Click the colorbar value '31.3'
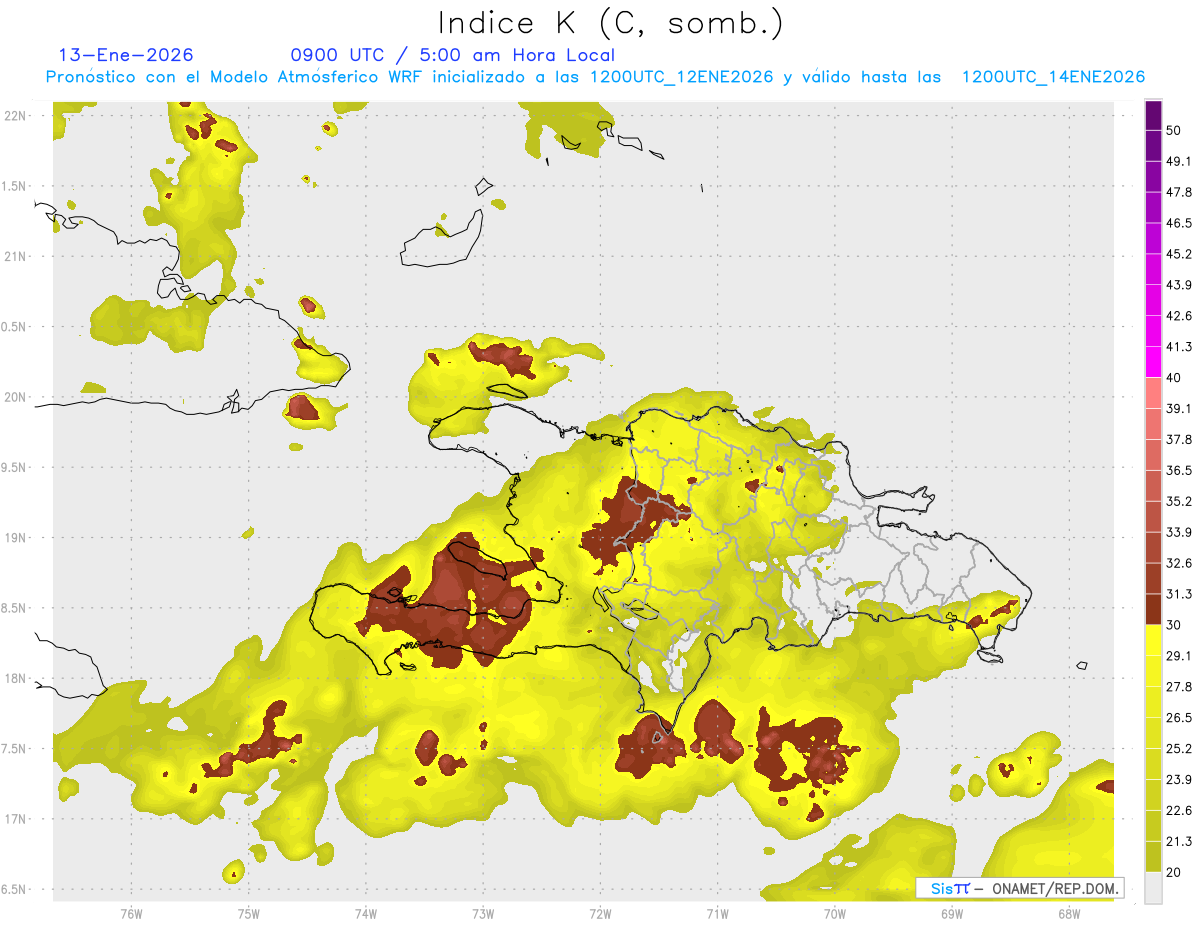The width and height of the screenshot is (1200, 927). pyautogui.click(x=1179, y=594)
